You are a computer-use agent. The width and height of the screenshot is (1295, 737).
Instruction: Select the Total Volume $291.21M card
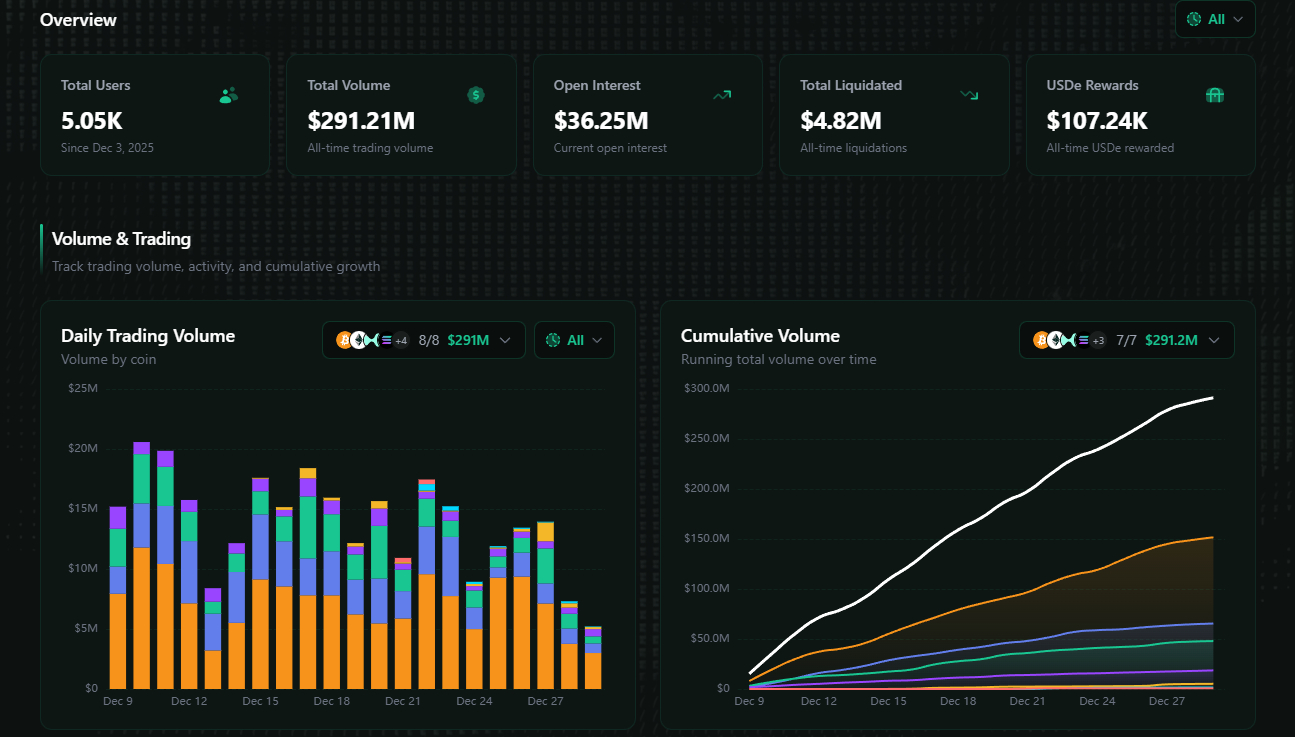pos(401,115)
